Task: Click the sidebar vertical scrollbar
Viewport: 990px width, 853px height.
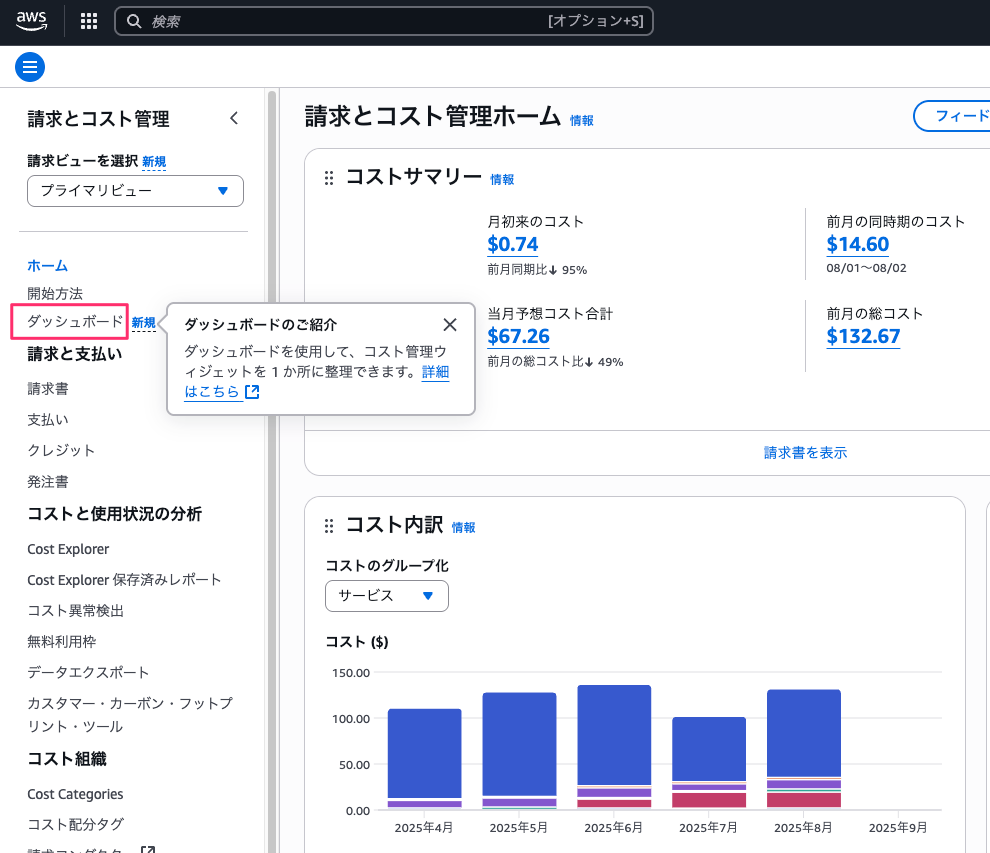Action: pyautogui.click(x=272, y=471)
